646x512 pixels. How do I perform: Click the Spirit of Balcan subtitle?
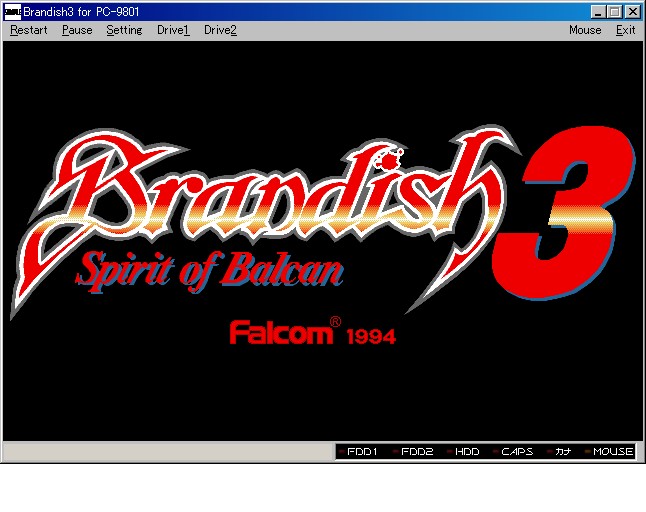click(x=209, y=271)
